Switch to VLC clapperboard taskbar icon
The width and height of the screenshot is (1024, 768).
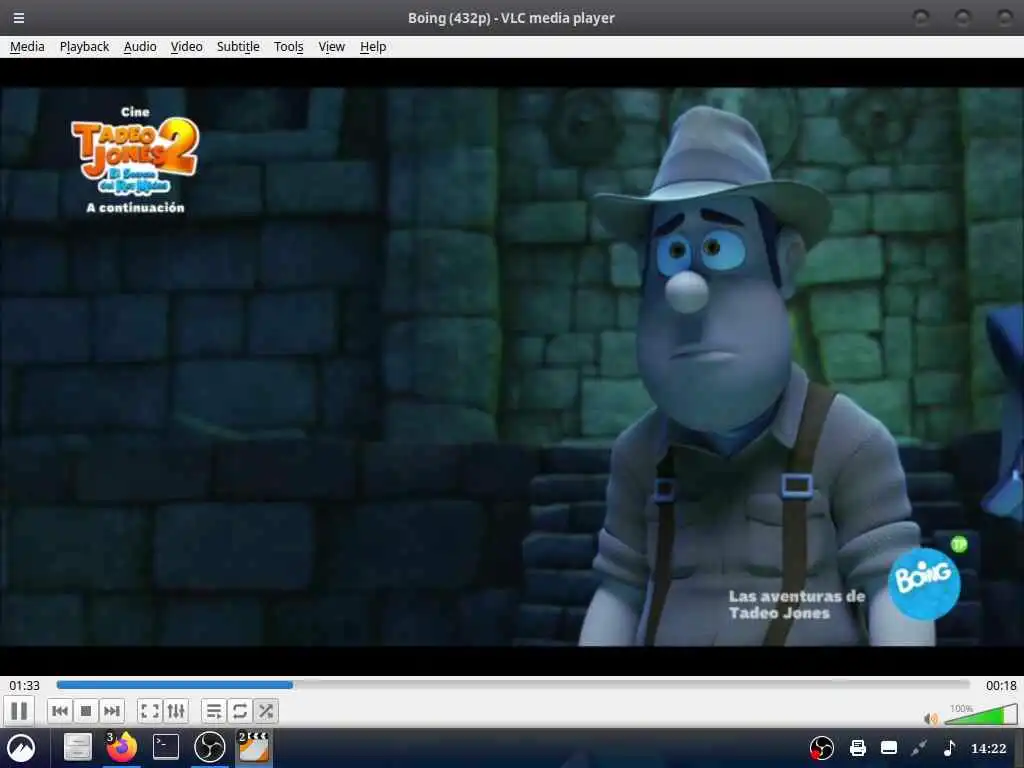tap(253, 747)
